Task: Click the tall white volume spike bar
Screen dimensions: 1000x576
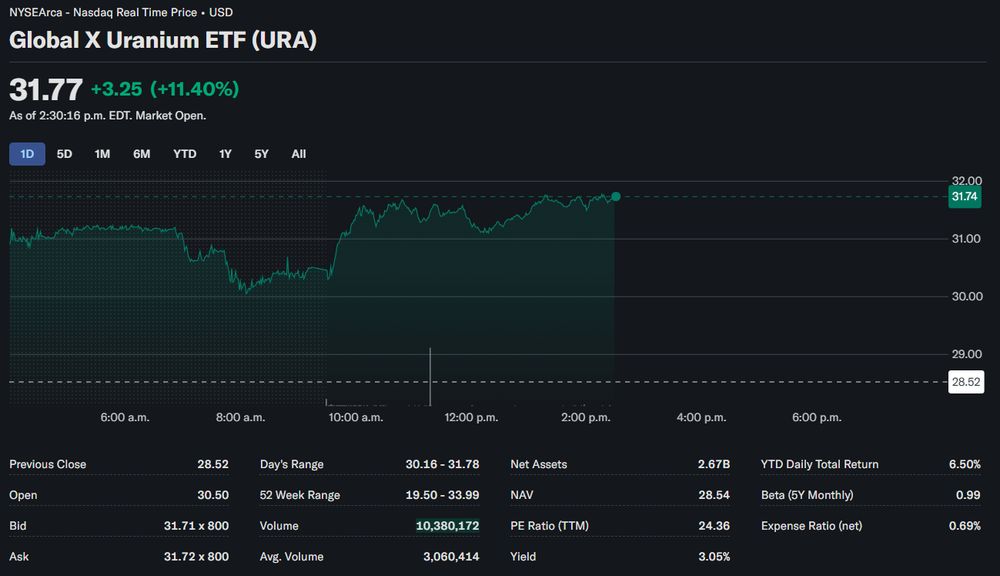Action: (x=430, y=377)
